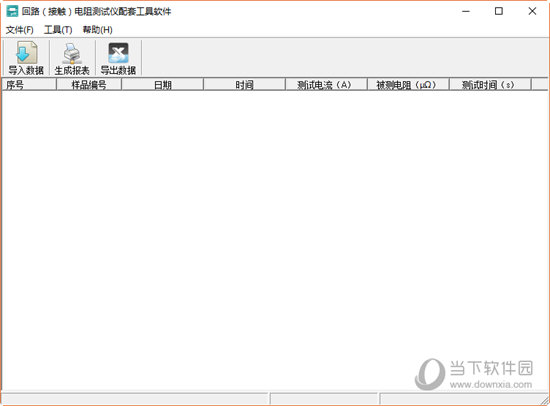Open the 帮助(H) menu
This screenshot has width=550, height=406.
97,30
